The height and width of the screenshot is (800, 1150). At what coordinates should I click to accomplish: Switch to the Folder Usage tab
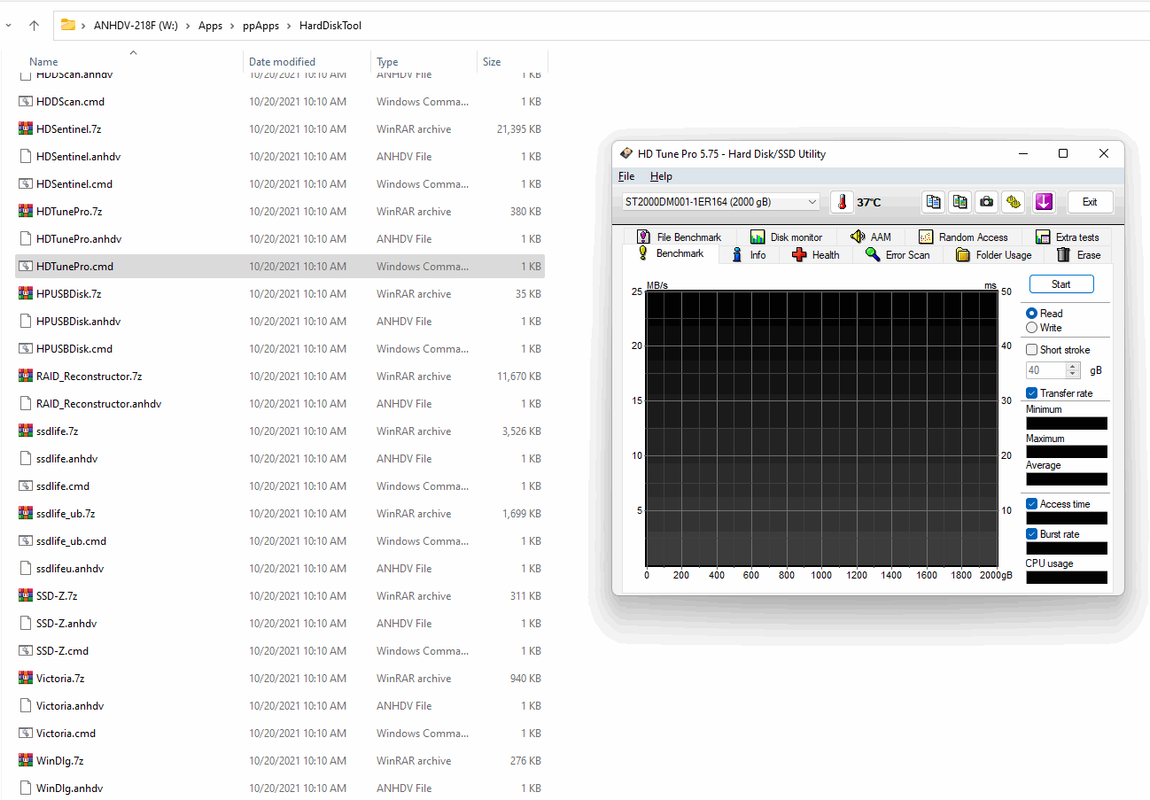point(994,254)
